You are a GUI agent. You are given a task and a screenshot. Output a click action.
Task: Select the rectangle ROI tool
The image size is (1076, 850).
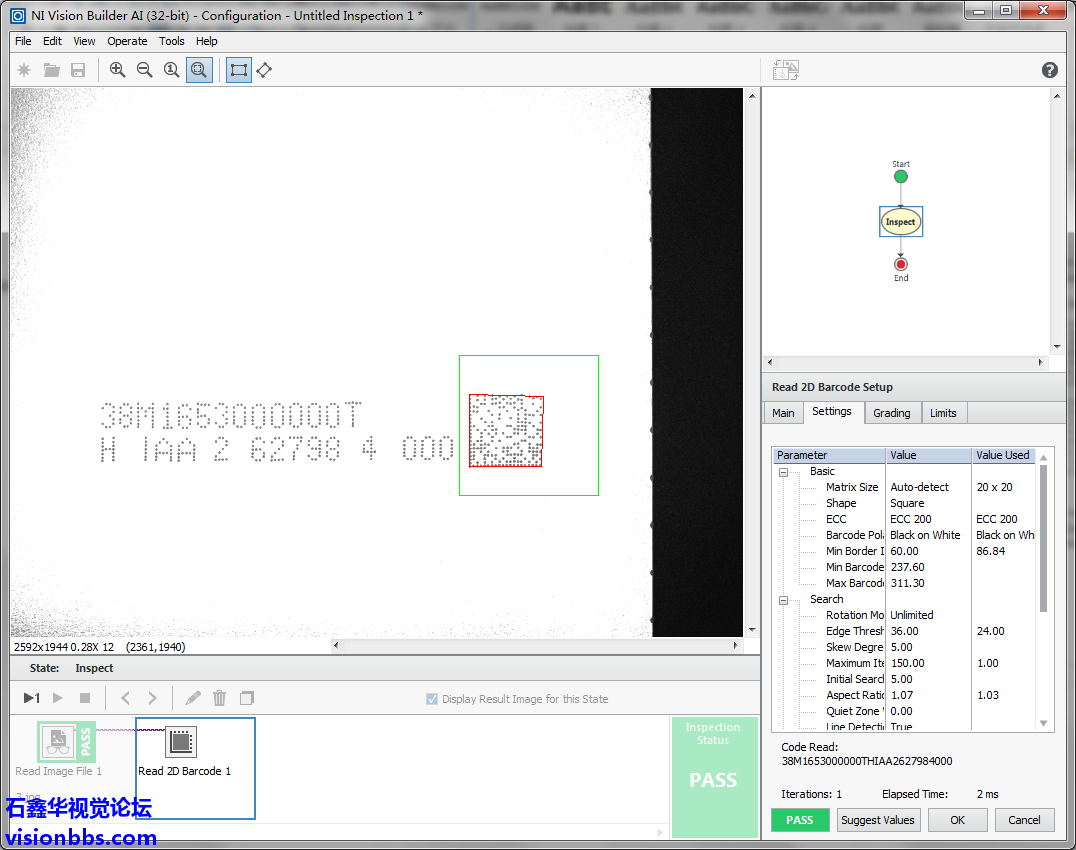pyautogui.click(x=239, y=70)
